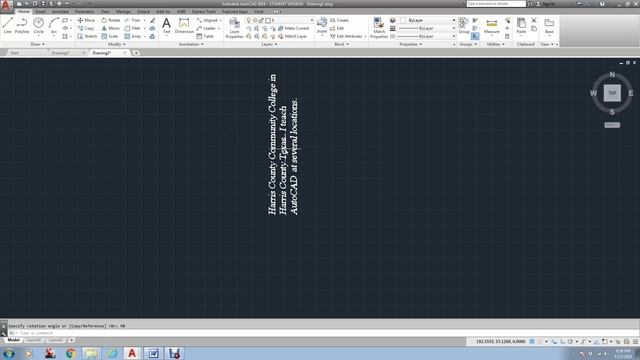Viewport: 640px width, 360px height.
Task: Open the Output ribbon tab
Action: (x=143, y=11)
